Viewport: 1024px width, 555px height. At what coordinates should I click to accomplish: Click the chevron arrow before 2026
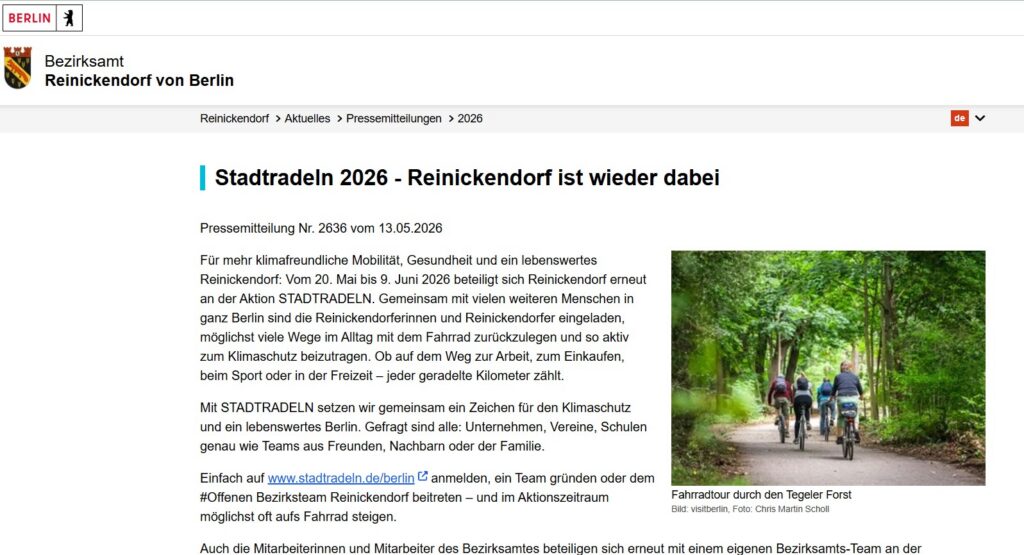point(451,118)
